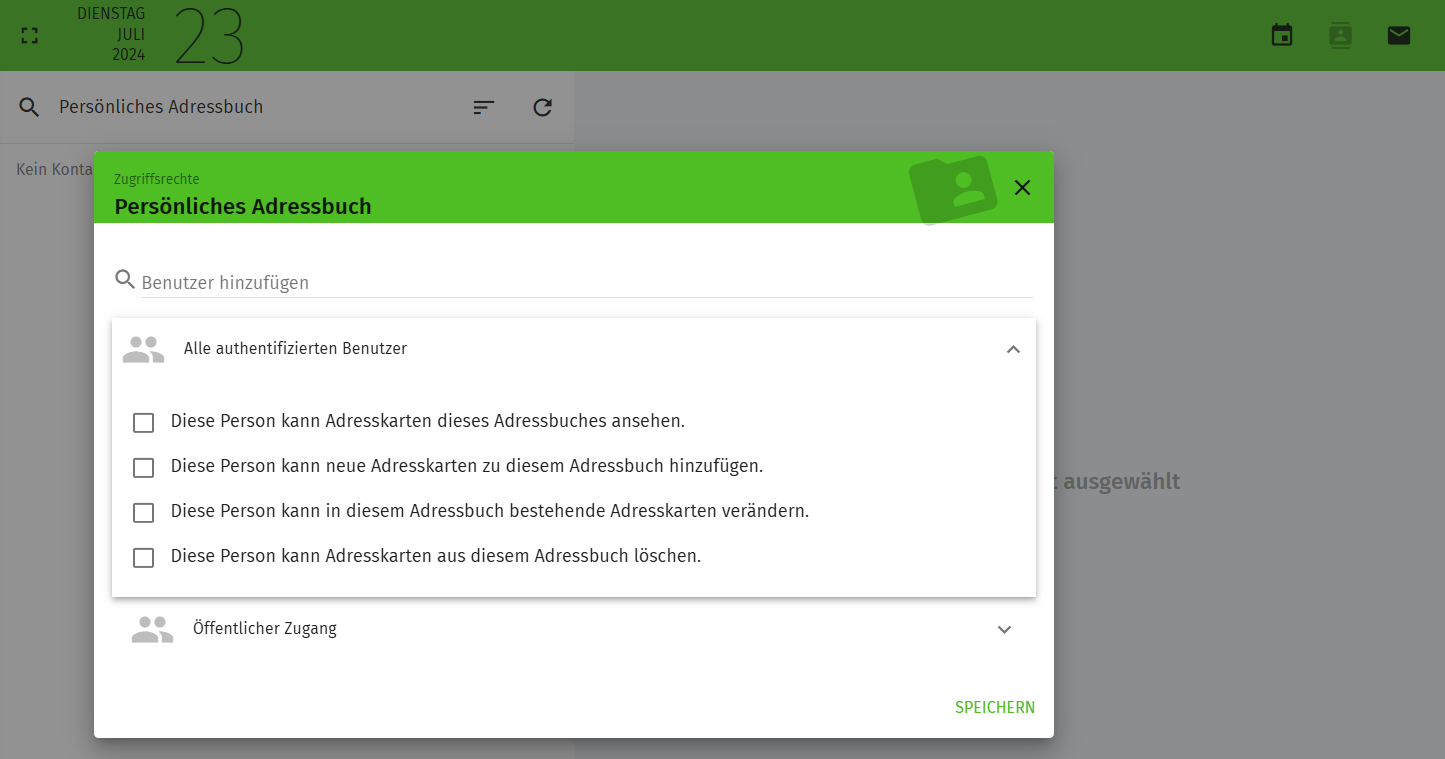Open the Address Book contacts icon
Screen dimensions: 1445x759
(x=1340, y=35)
